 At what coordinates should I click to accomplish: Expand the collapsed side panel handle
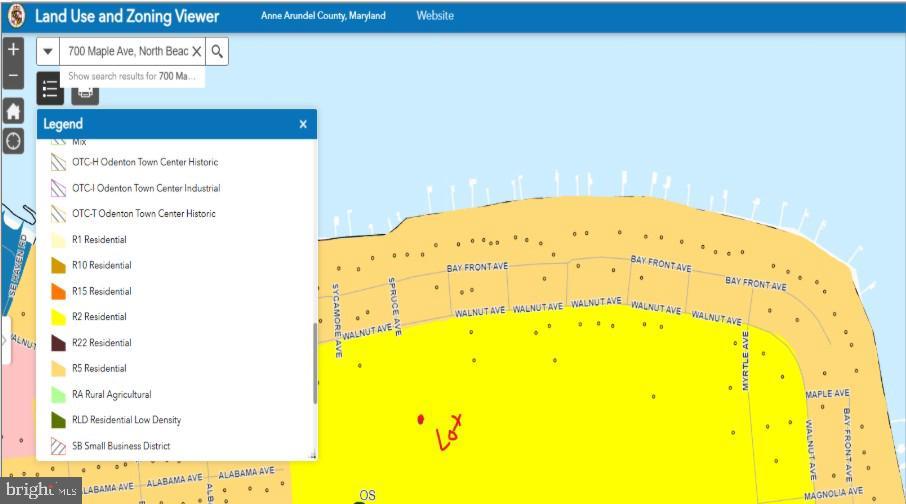[5, 340]
